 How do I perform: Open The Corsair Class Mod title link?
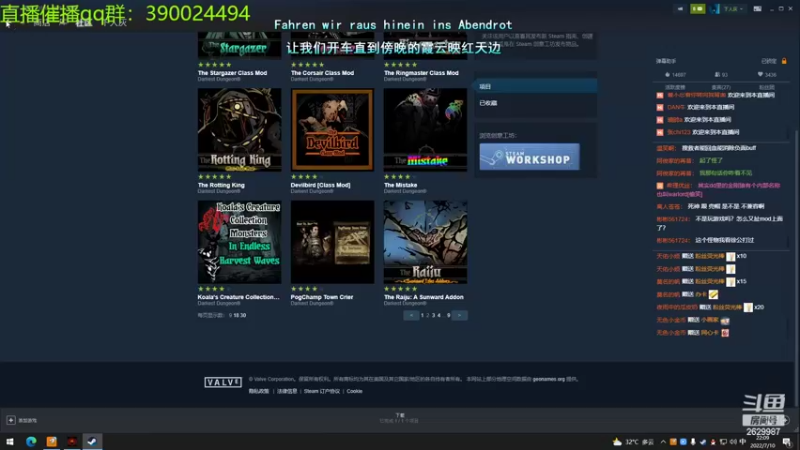[x=322, y=73]
